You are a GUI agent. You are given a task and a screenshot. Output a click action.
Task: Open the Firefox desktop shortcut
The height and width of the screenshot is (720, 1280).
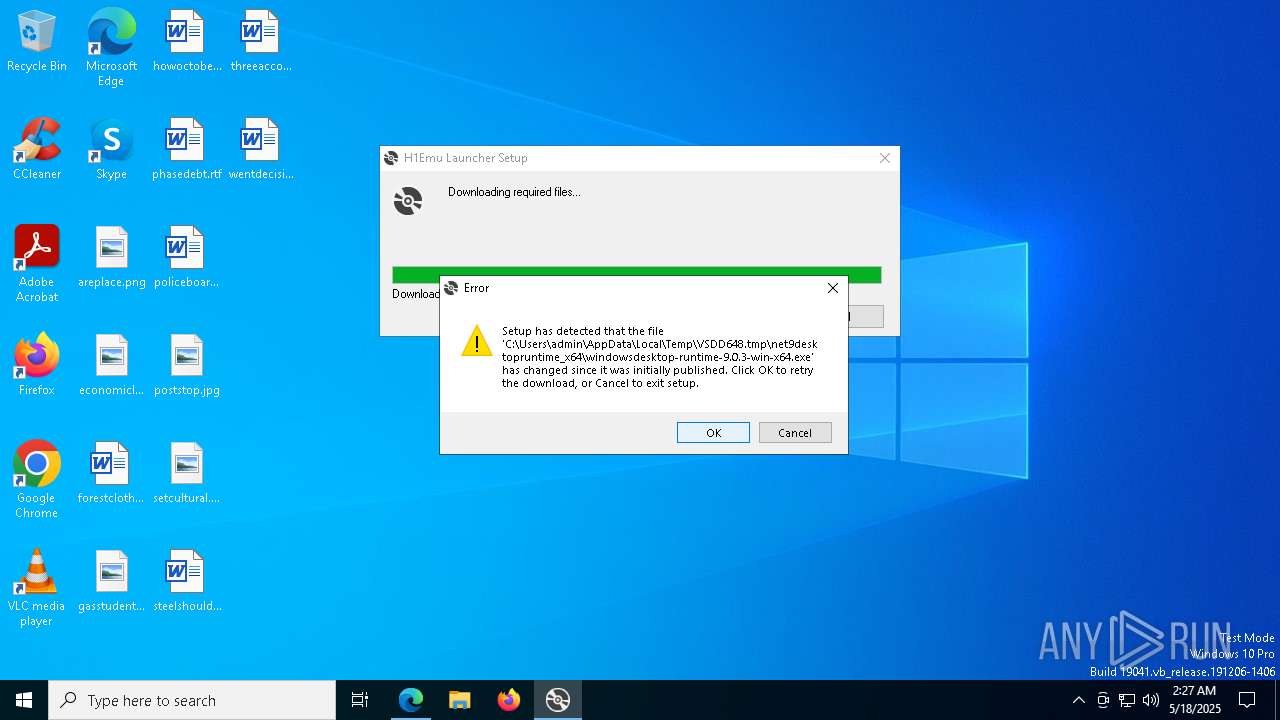tap(37, 366)
